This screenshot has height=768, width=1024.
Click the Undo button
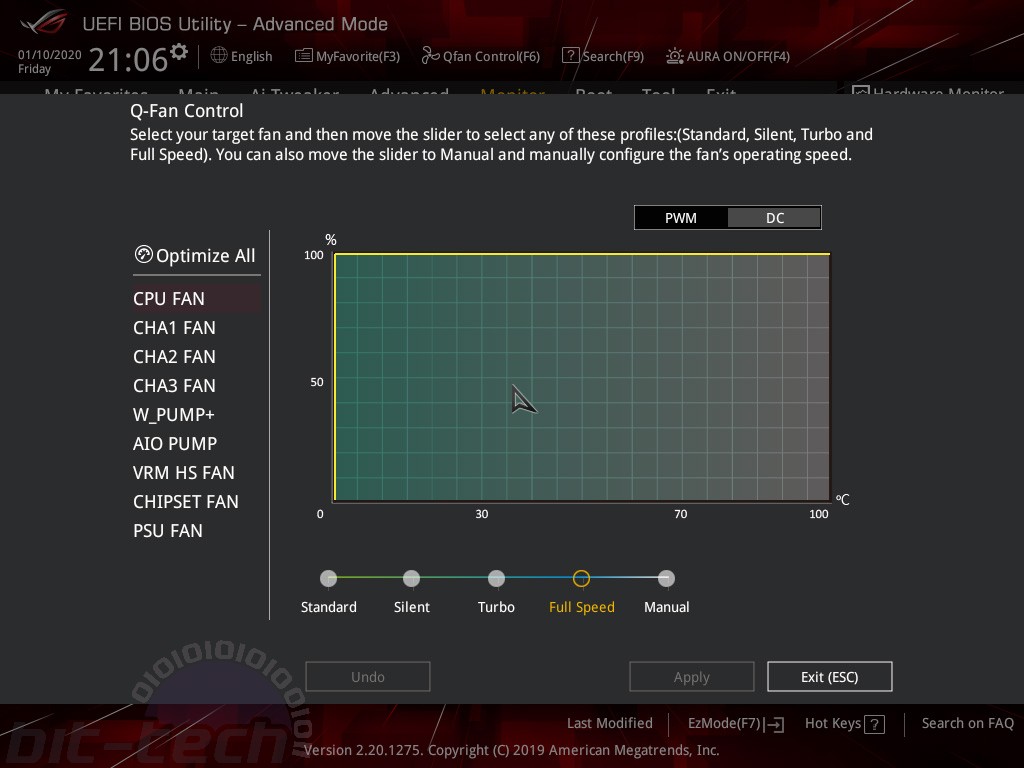click(x=368, y=677)
